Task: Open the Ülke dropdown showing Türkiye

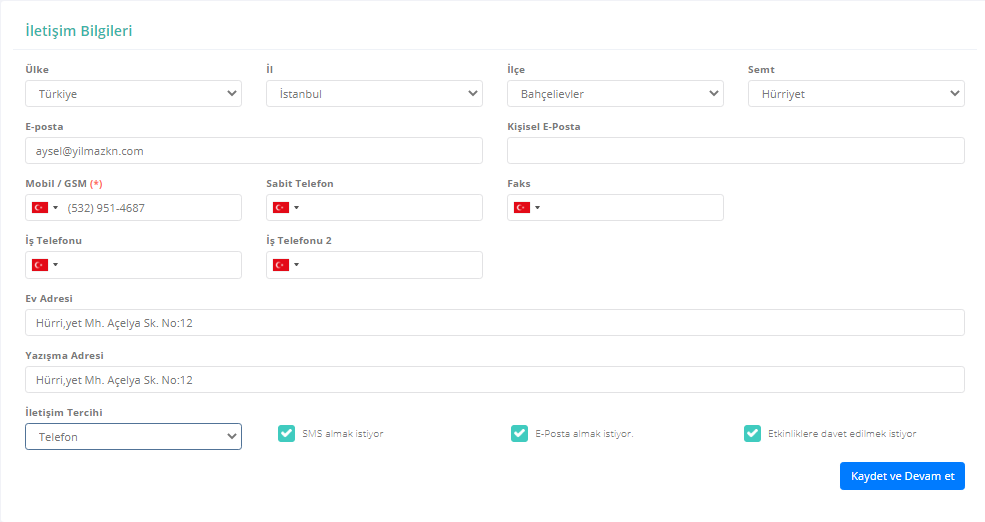Action: point(133,94)
